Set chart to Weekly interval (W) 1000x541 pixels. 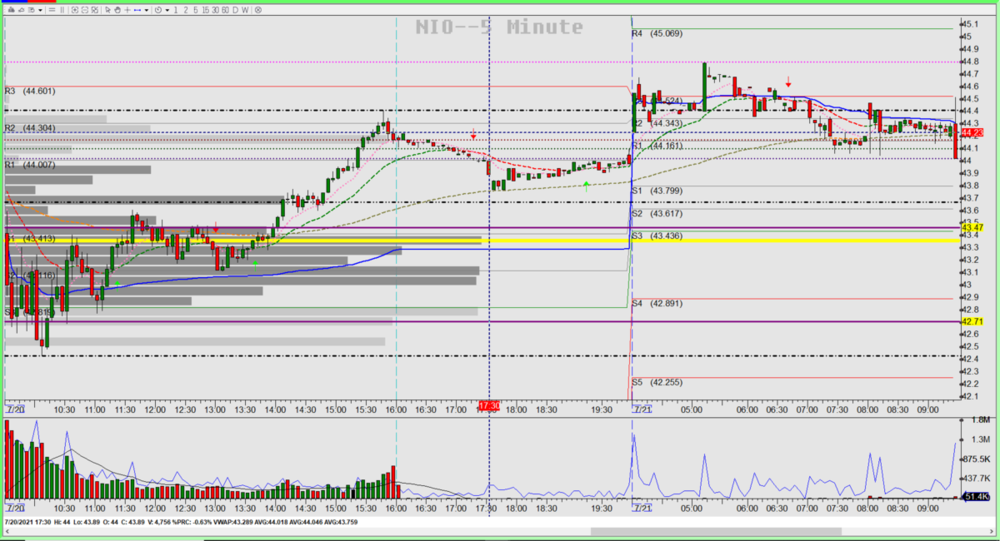click(245, 10)
